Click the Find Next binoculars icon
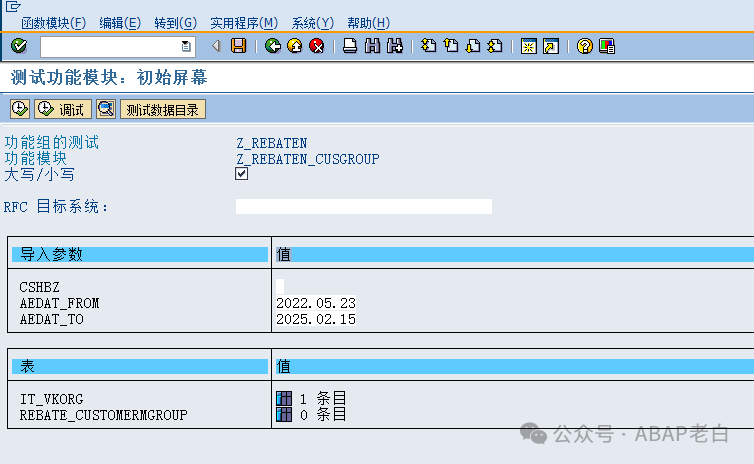 395,46
